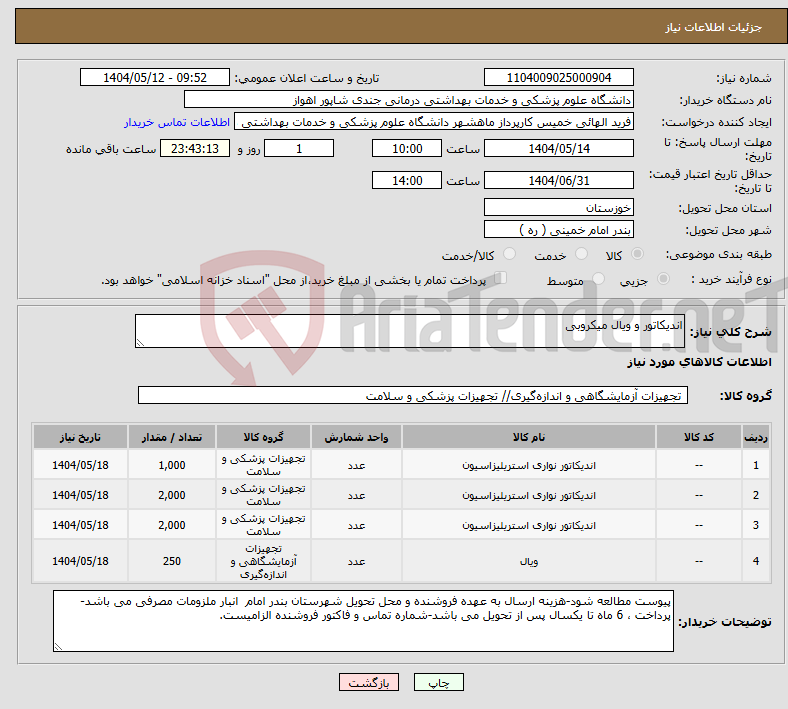Image resolution: width=788 pixels, height=709 pixels.
Task: Click the ردیف column header
Action: tap(755, 437)
